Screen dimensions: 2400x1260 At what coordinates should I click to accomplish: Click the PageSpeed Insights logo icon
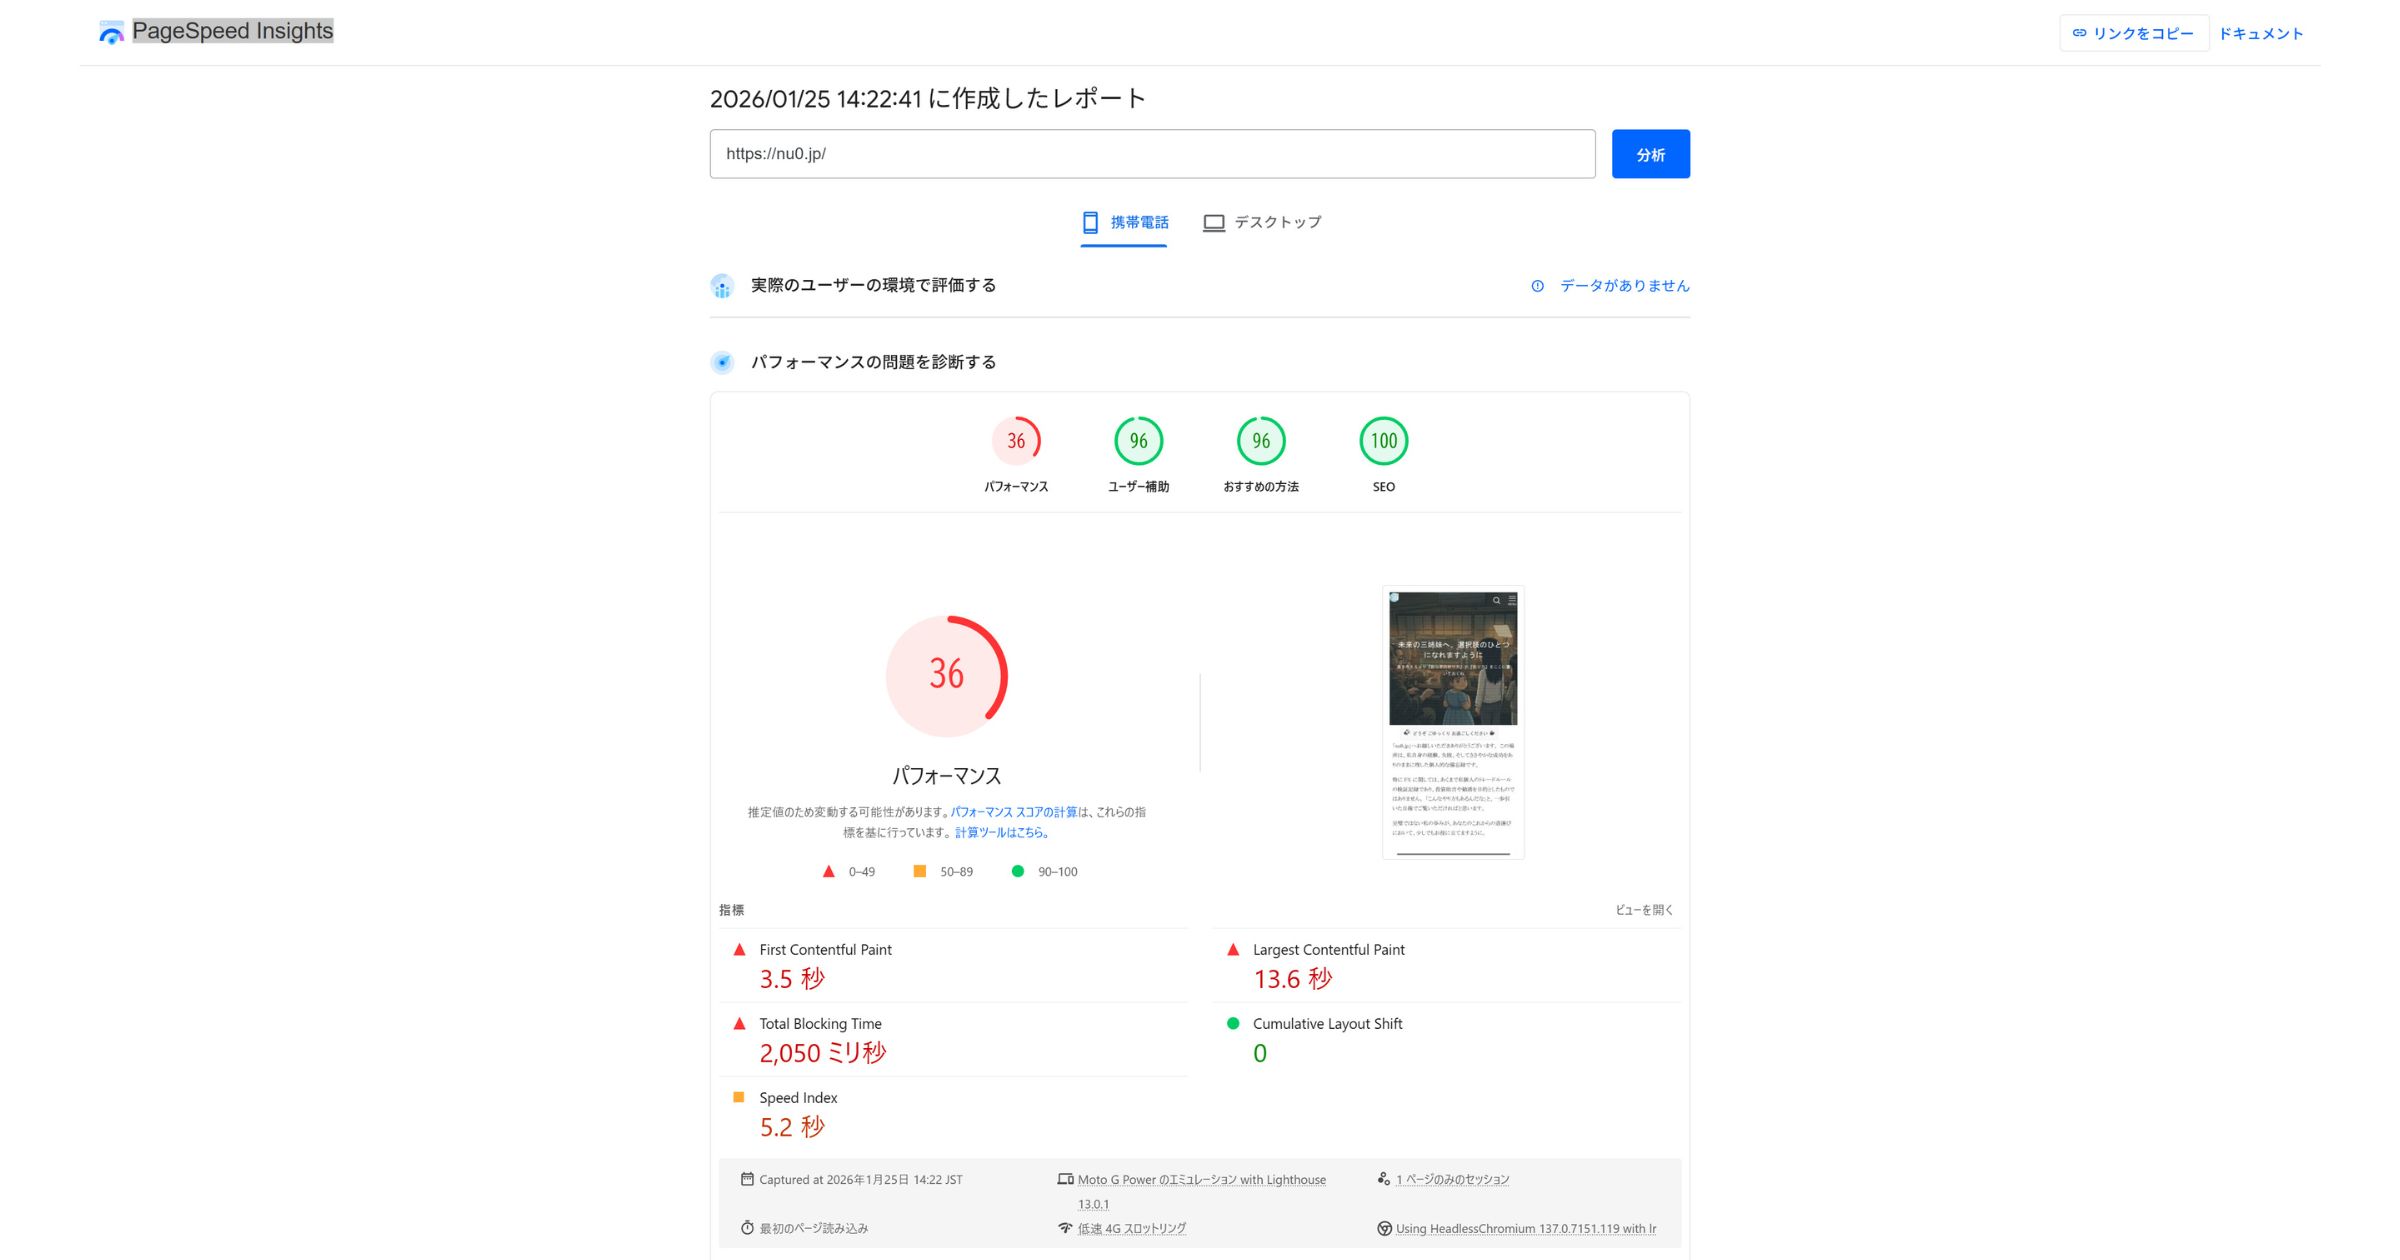110,31
